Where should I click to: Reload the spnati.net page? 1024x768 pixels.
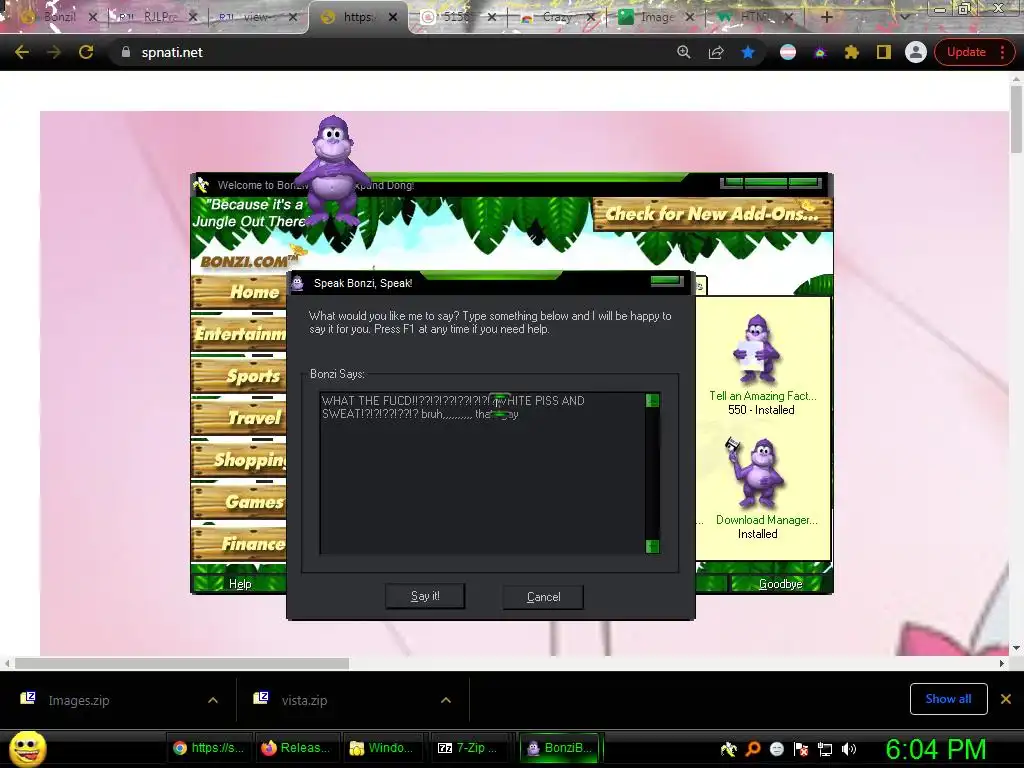click(x=86, y=52)
